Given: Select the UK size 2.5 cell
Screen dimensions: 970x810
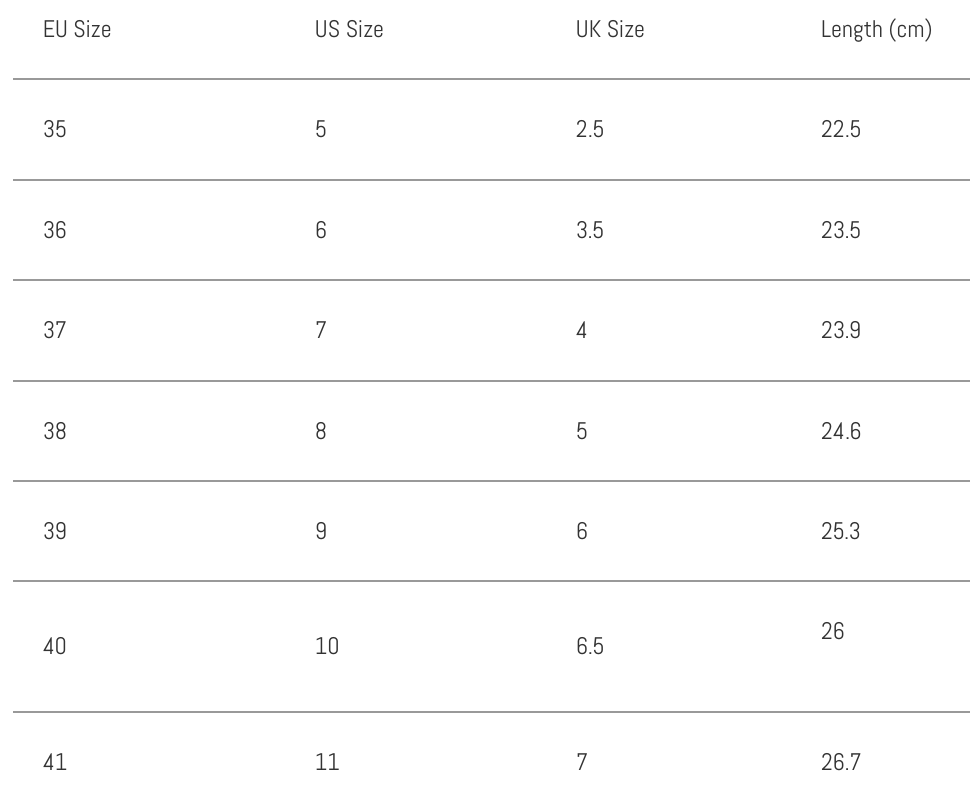Looking at the screenshot, I should point(589,130).
